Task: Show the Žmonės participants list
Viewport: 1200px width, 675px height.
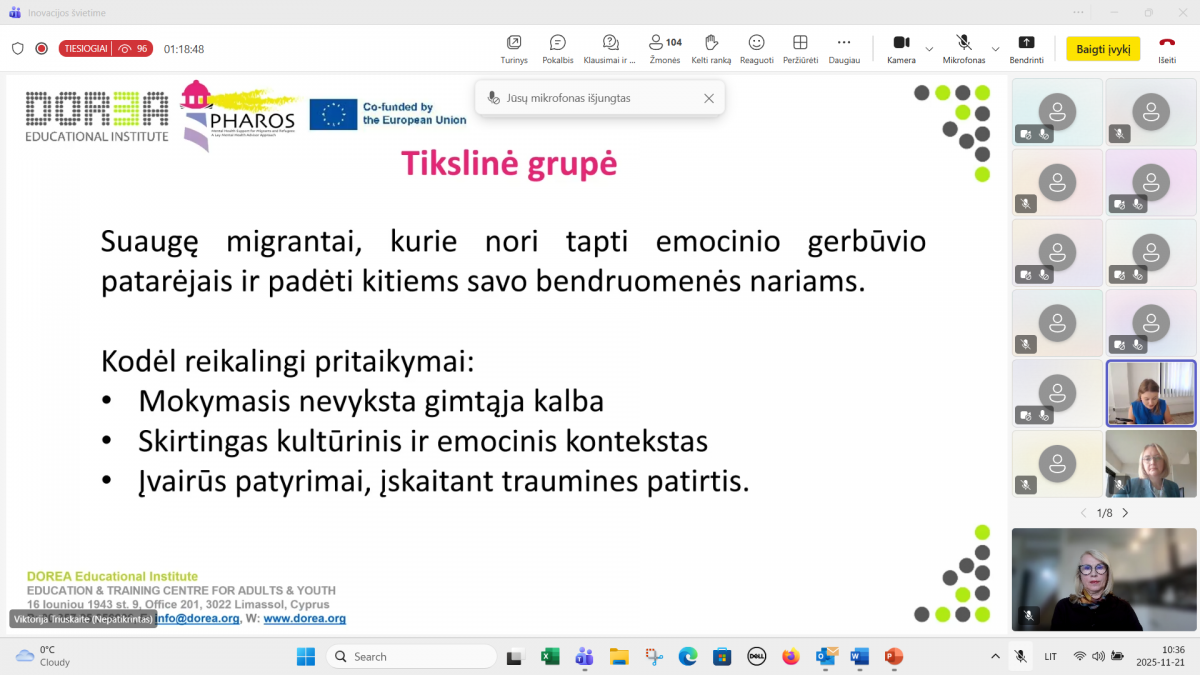Action: pyautogui.click(x=665, y=48)
